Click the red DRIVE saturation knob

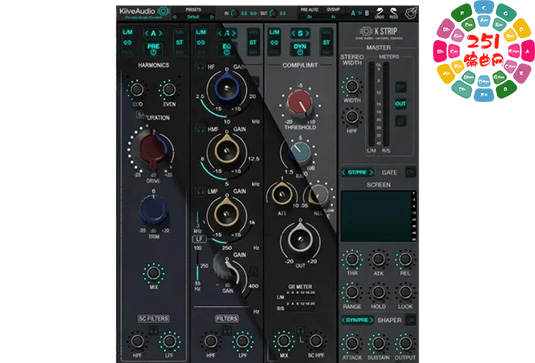click(153, 149)
